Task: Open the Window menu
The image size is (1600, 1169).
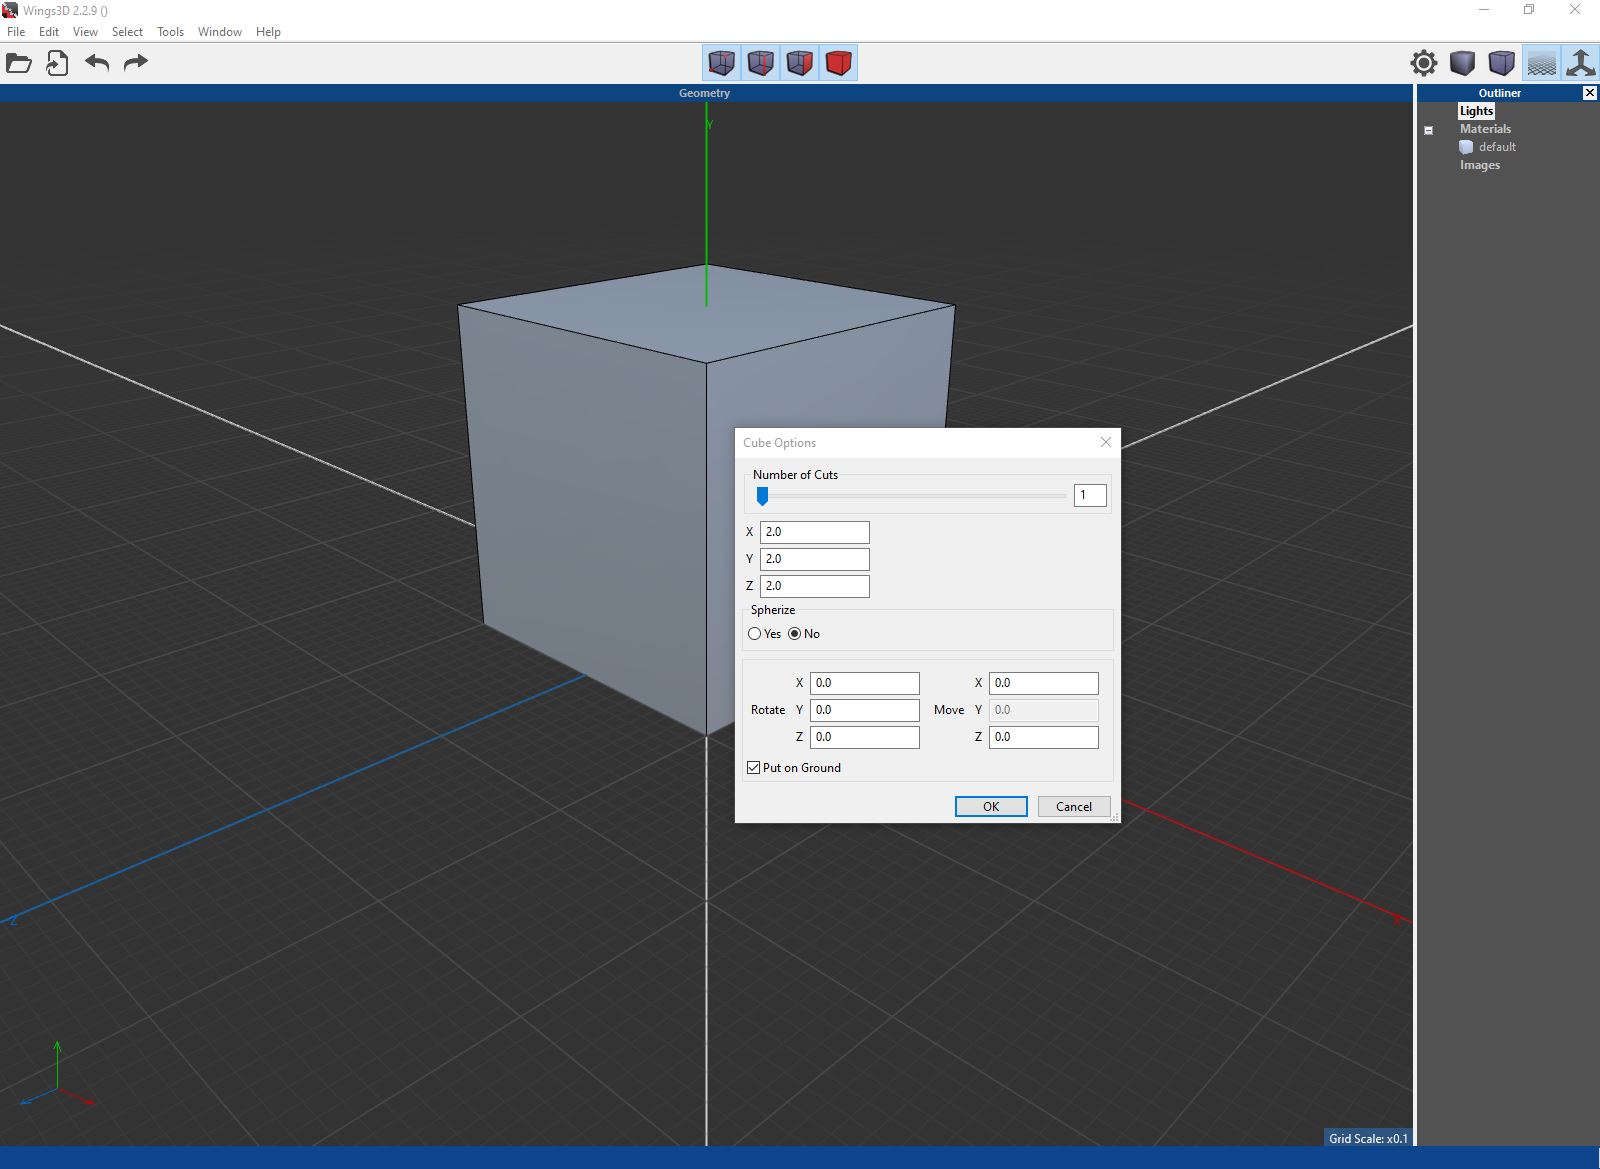Action: tap(220, 32)
